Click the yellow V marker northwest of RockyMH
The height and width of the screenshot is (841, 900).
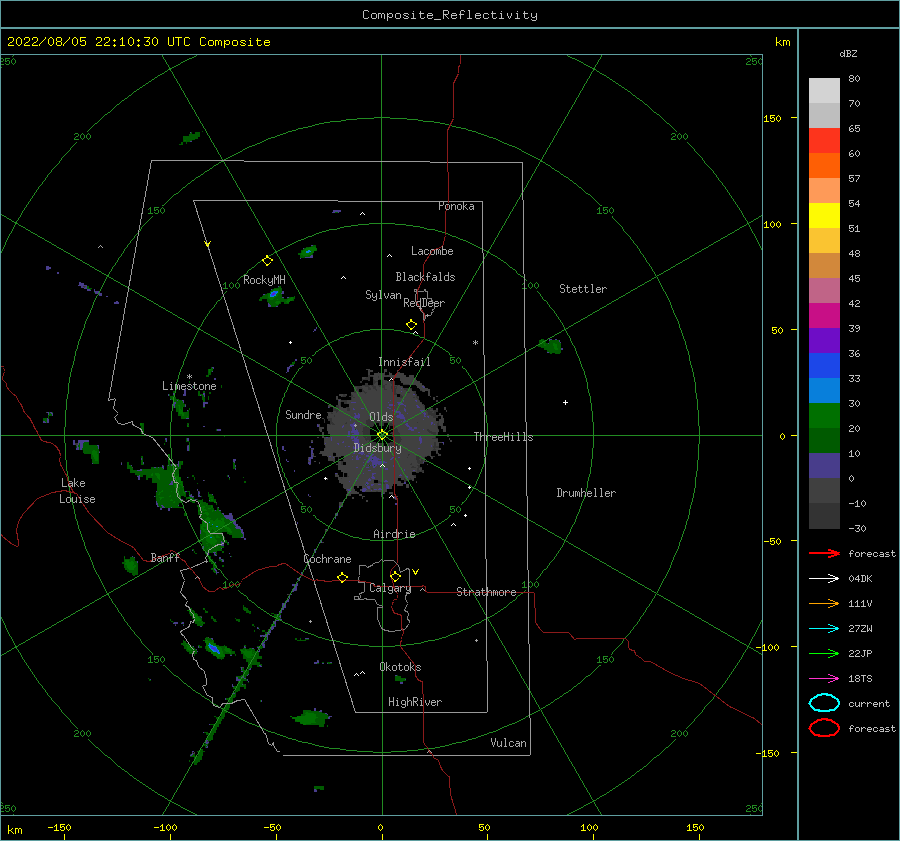(208, 244)
